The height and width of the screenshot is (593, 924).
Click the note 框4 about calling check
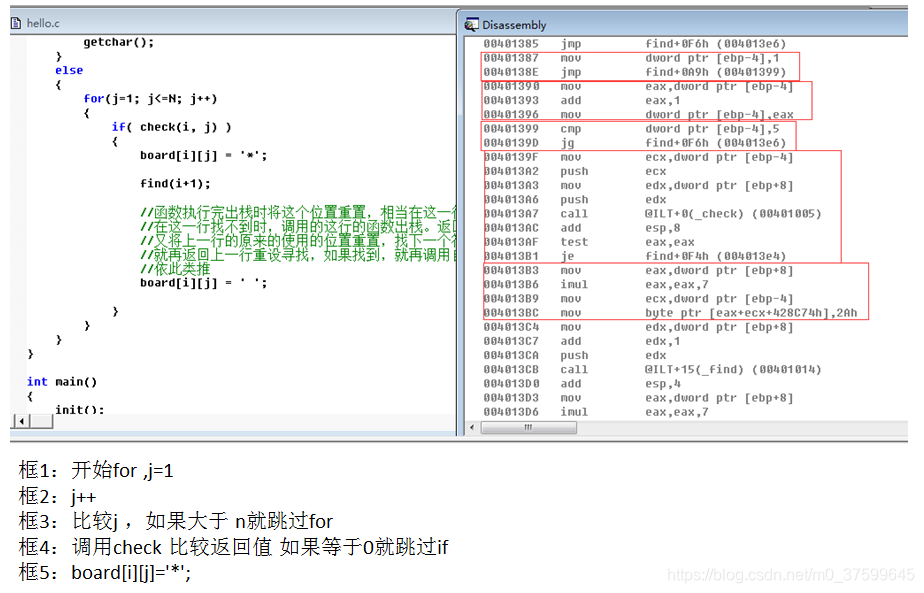point(233,547)
